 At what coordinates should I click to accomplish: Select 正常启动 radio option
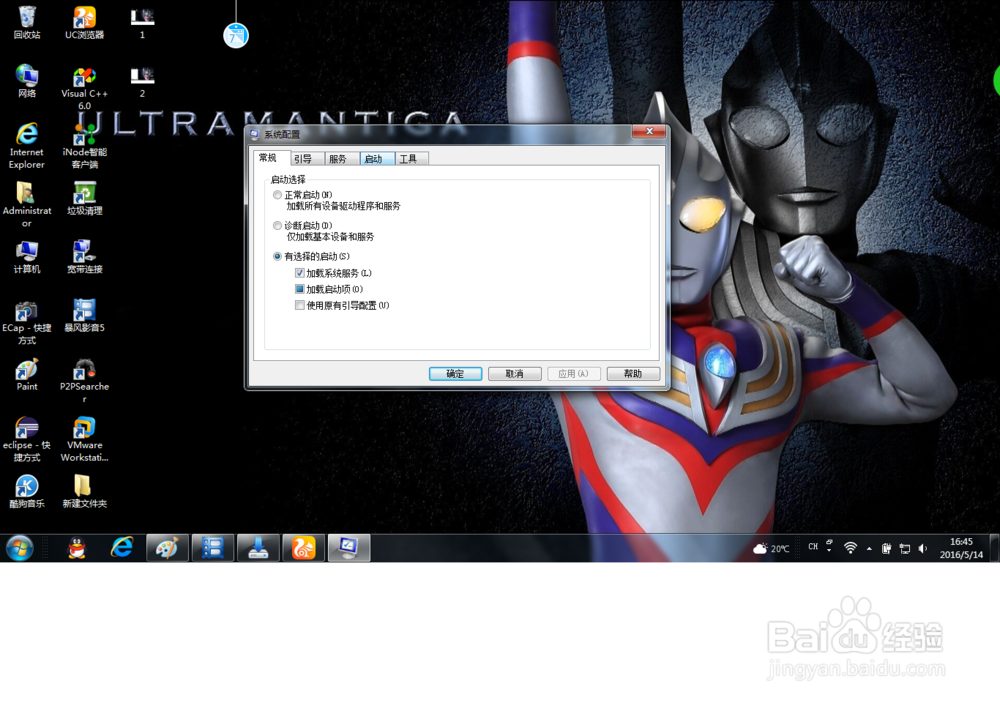pyautogui.click(x=277, y=195)
